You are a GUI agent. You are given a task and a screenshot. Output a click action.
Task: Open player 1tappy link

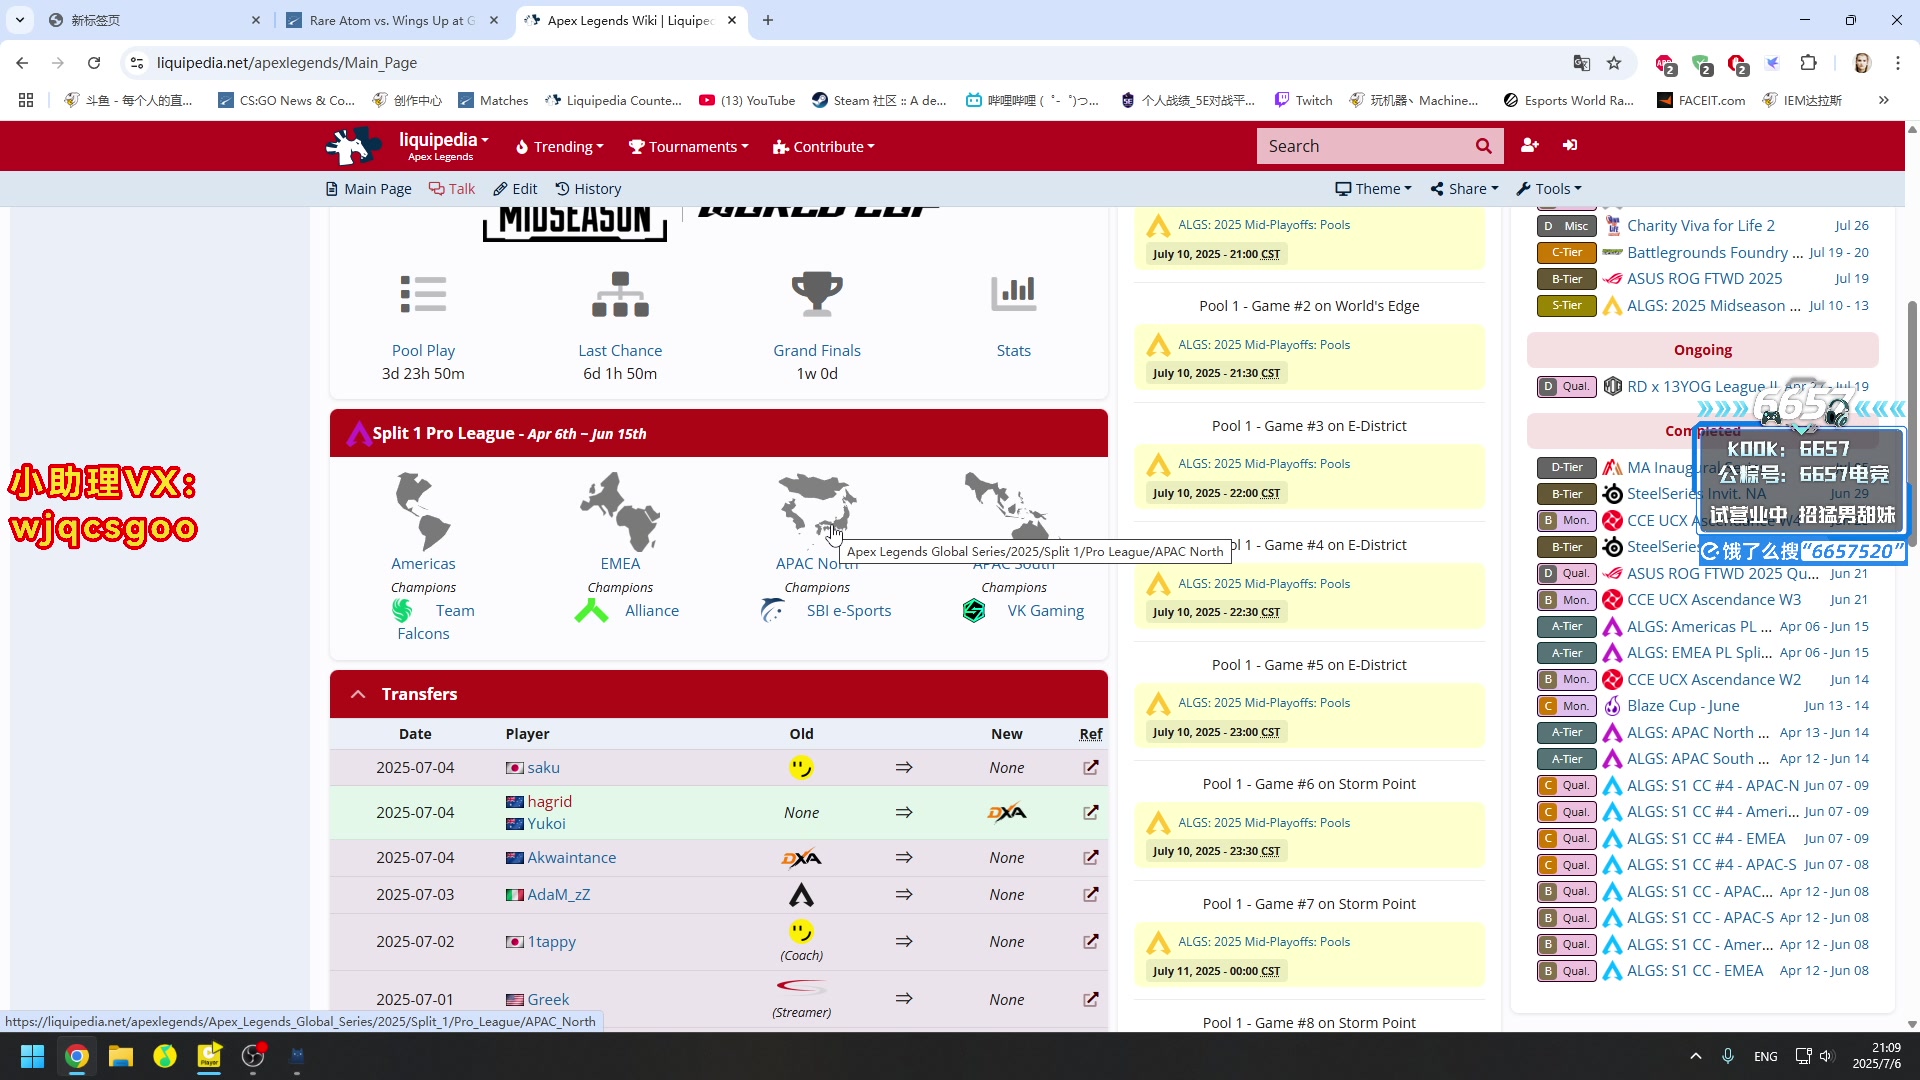551,942
